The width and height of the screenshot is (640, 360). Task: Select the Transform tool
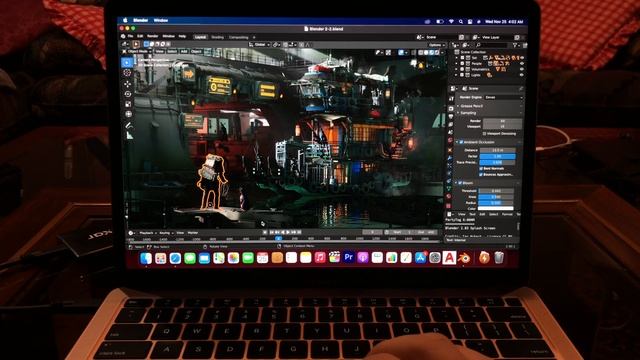point(128,114)
